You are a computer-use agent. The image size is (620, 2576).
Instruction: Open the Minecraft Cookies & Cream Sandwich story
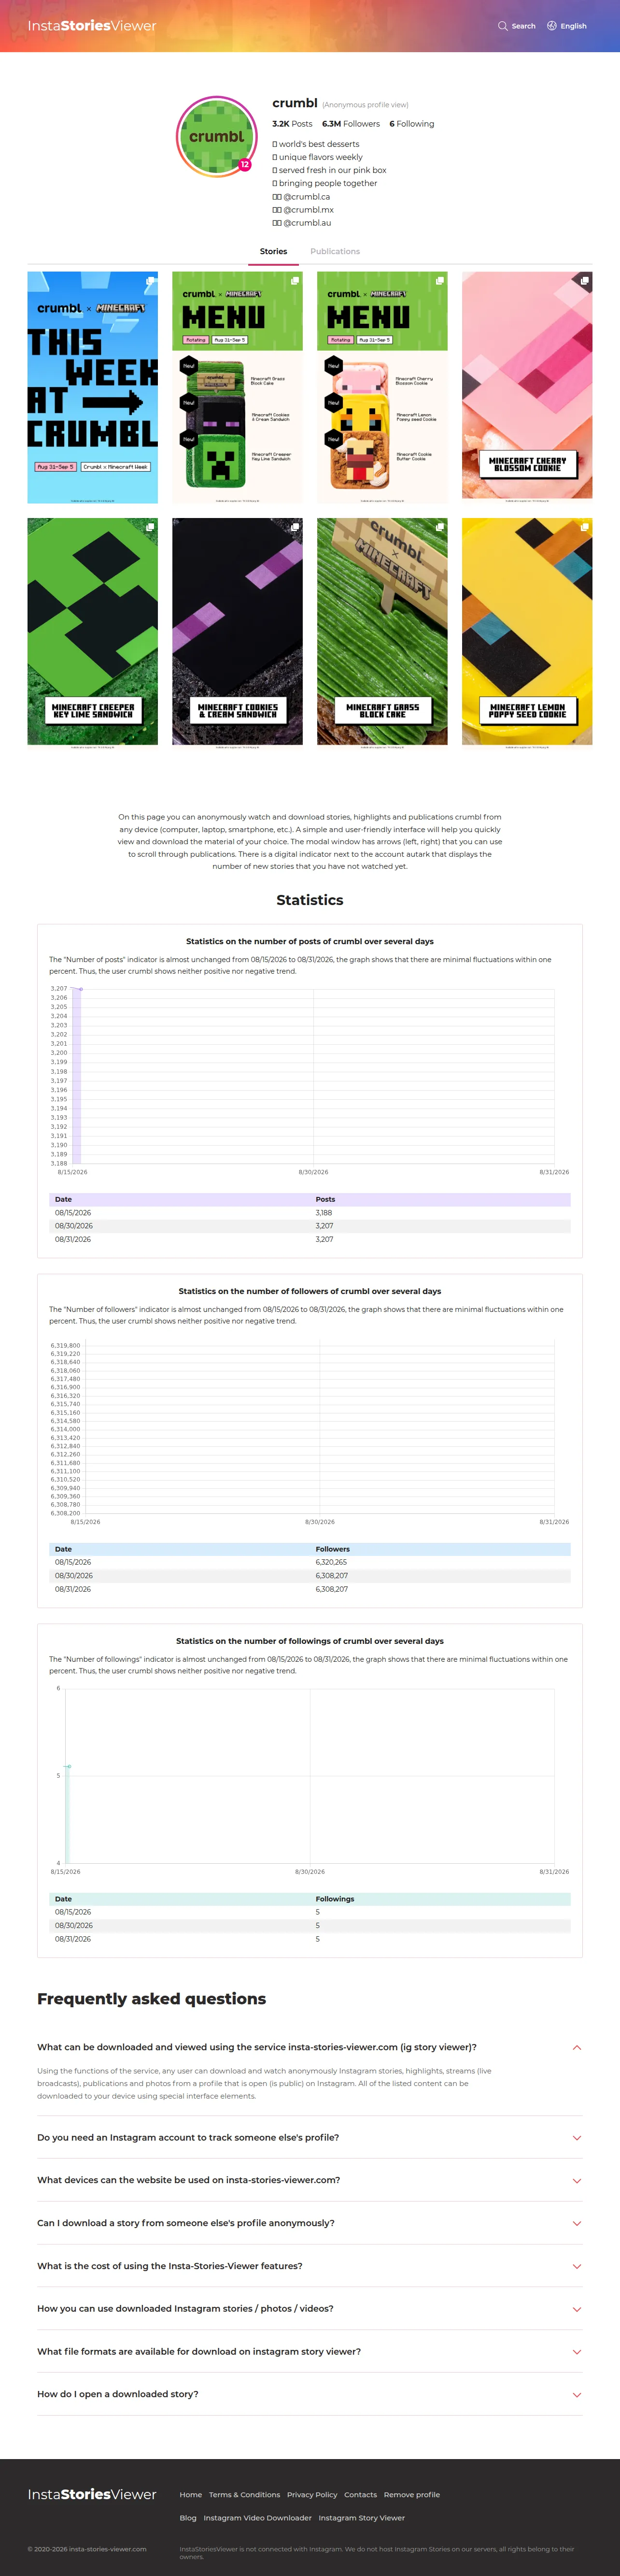(237, 631)
